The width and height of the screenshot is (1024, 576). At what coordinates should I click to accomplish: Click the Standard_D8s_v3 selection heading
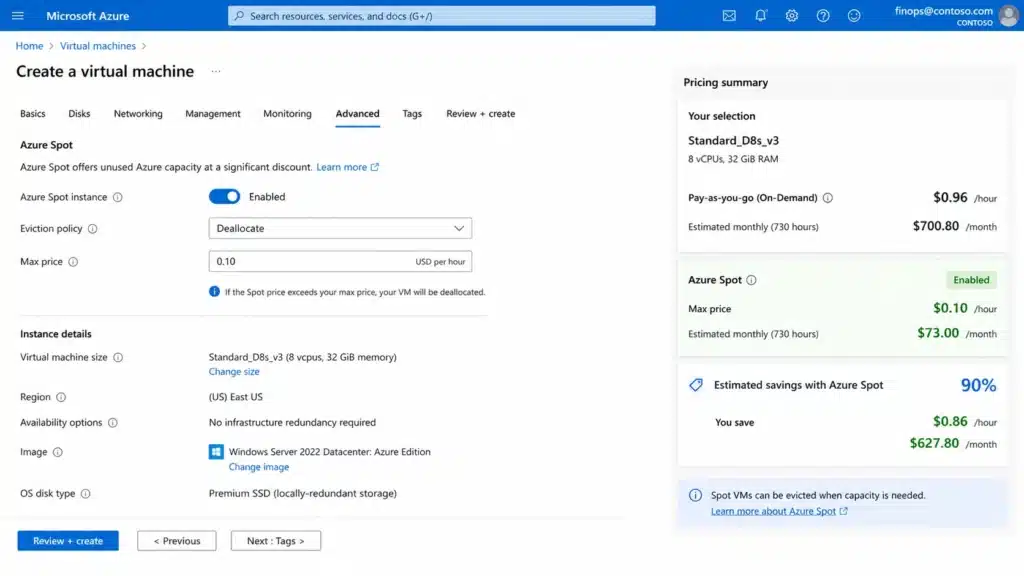point(733,140)
